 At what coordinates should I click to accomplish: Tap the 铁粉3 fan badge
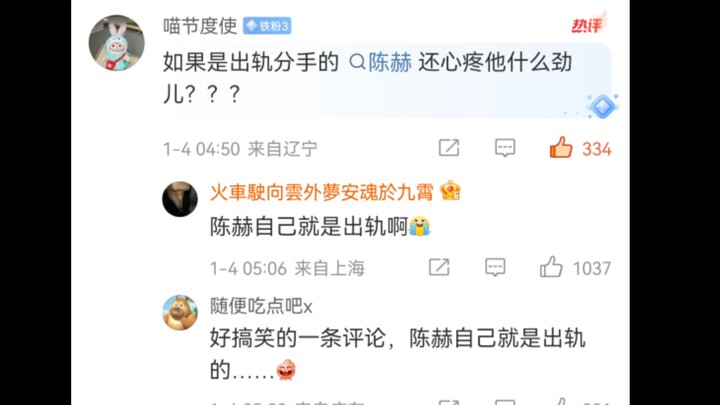[x=267, y=26]
